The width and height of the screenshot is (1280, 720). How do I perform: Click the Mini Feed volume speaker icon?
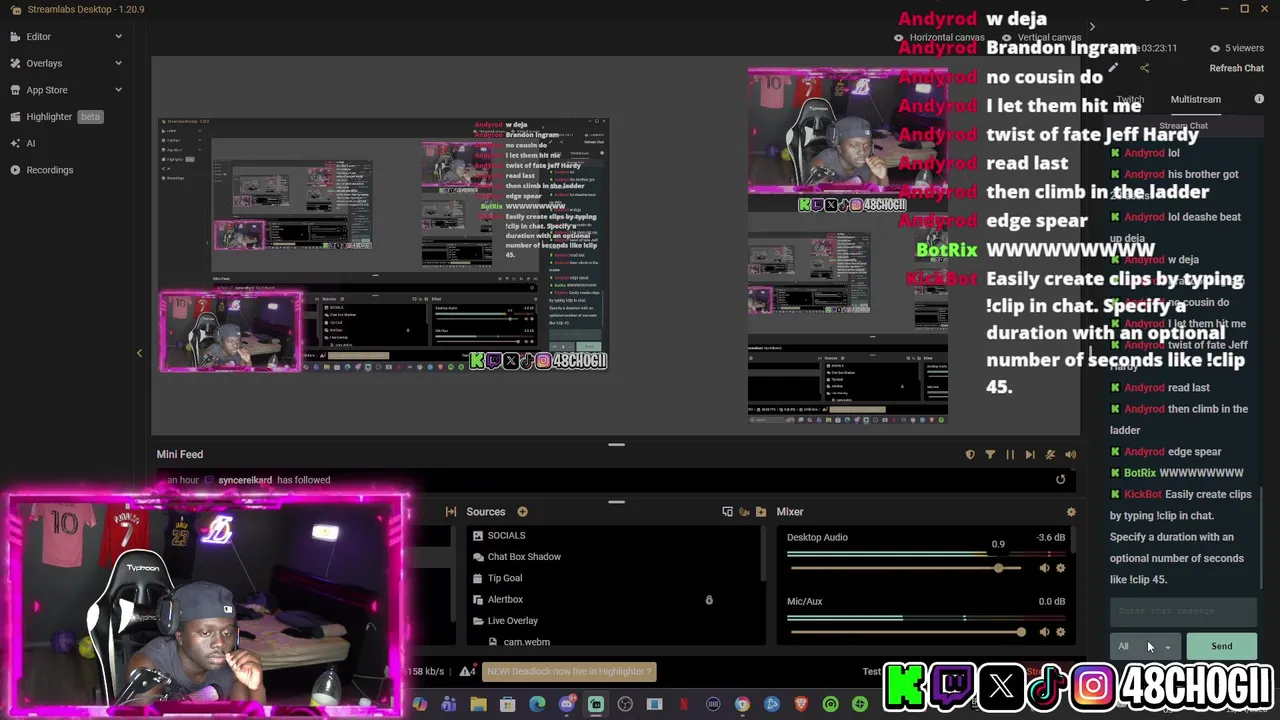[x=1070, y=455]
